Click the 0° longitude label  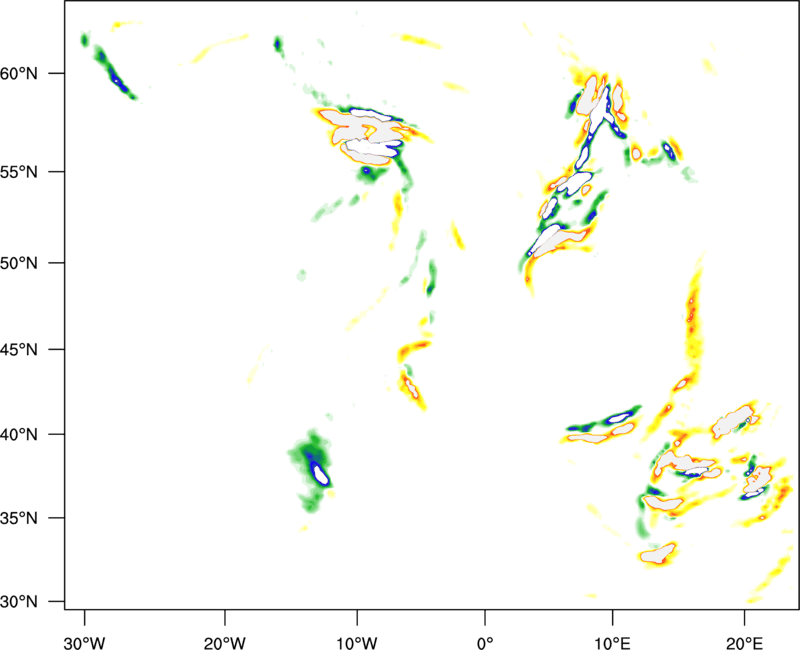pyautogui.click(x=485, y=643)
